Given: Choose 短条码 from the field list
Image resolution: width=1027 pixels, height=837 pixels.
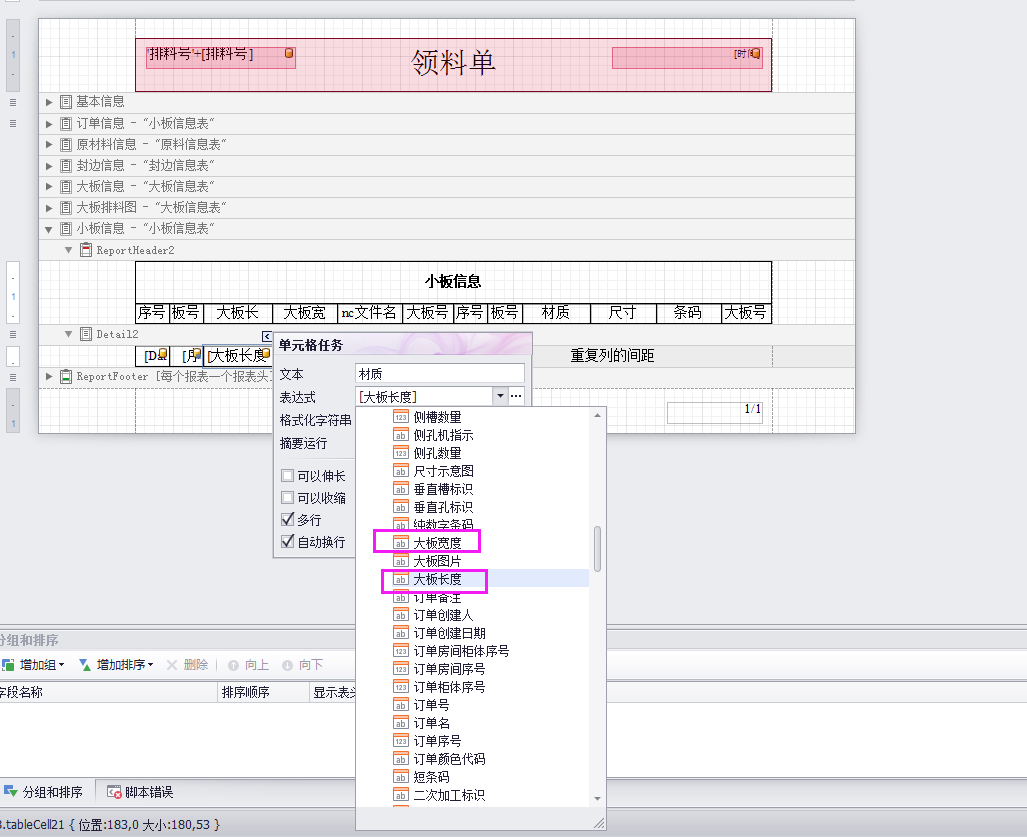Looking at the screenshot, I should [x=432, y=777].
